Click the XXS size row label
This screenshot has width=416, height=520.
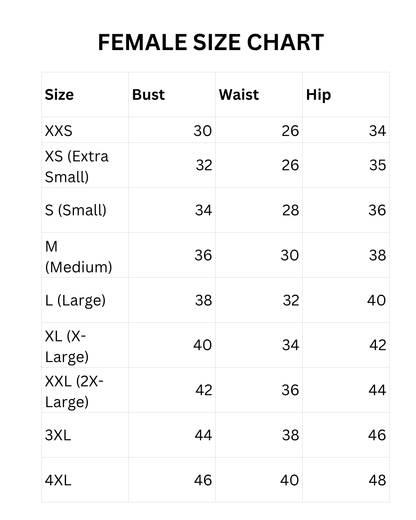(59, 131)
